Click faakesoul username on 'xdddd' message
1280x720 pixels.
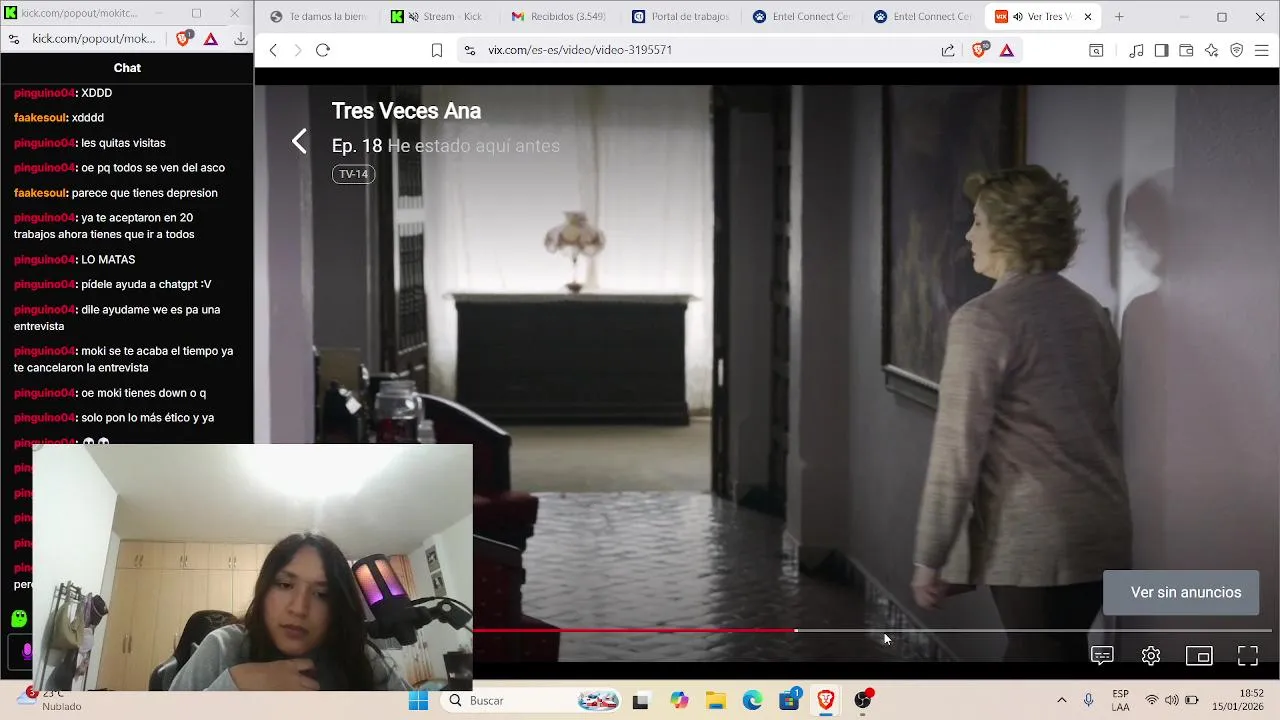tap(40, 118)
